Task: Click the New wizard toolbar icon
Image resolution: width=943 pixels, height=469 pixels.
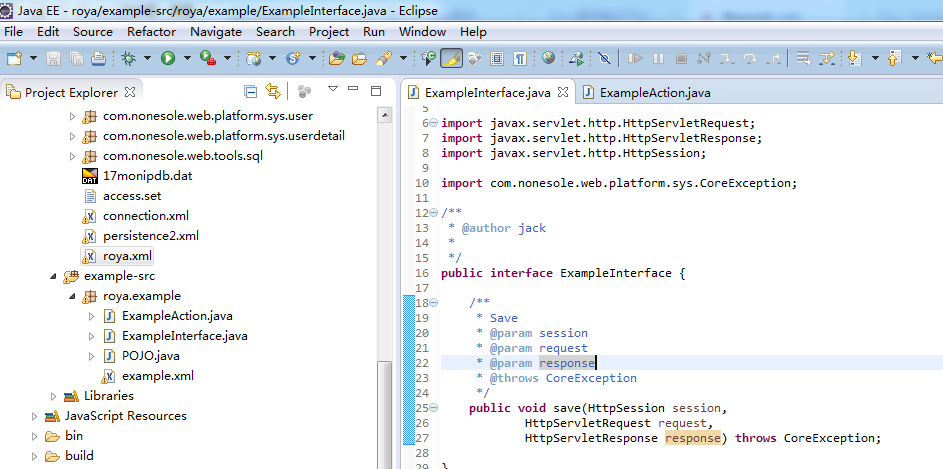Action: point(14,58)
